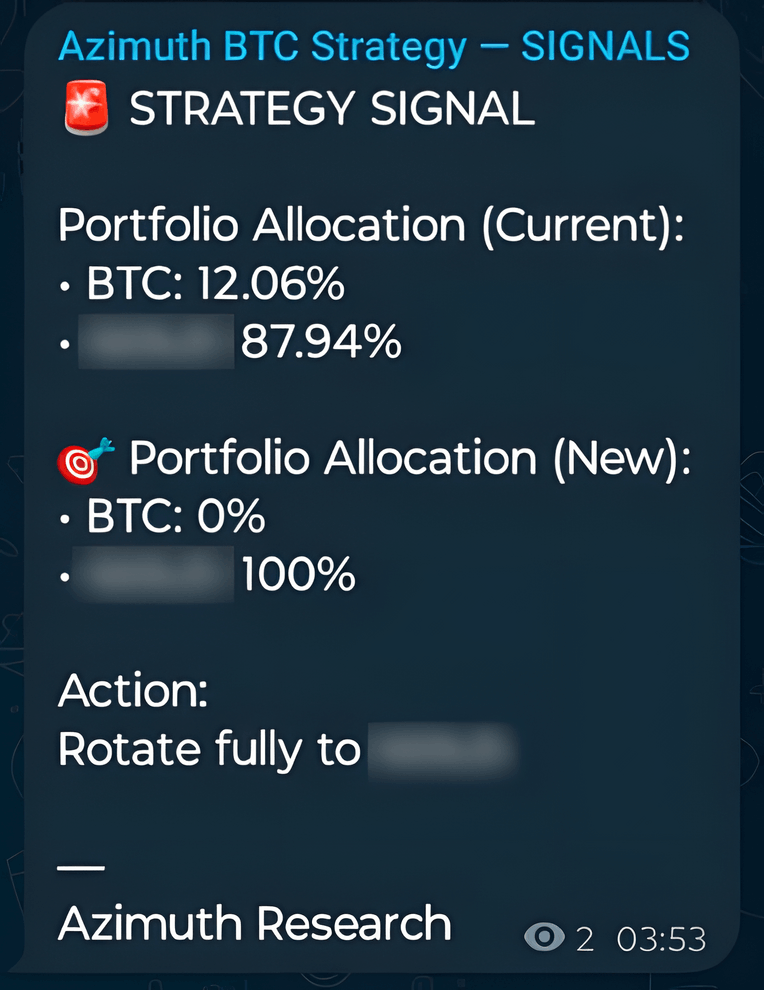Click the eye views icon
Viewport: 764px width, 990px height.
(545, 938)
